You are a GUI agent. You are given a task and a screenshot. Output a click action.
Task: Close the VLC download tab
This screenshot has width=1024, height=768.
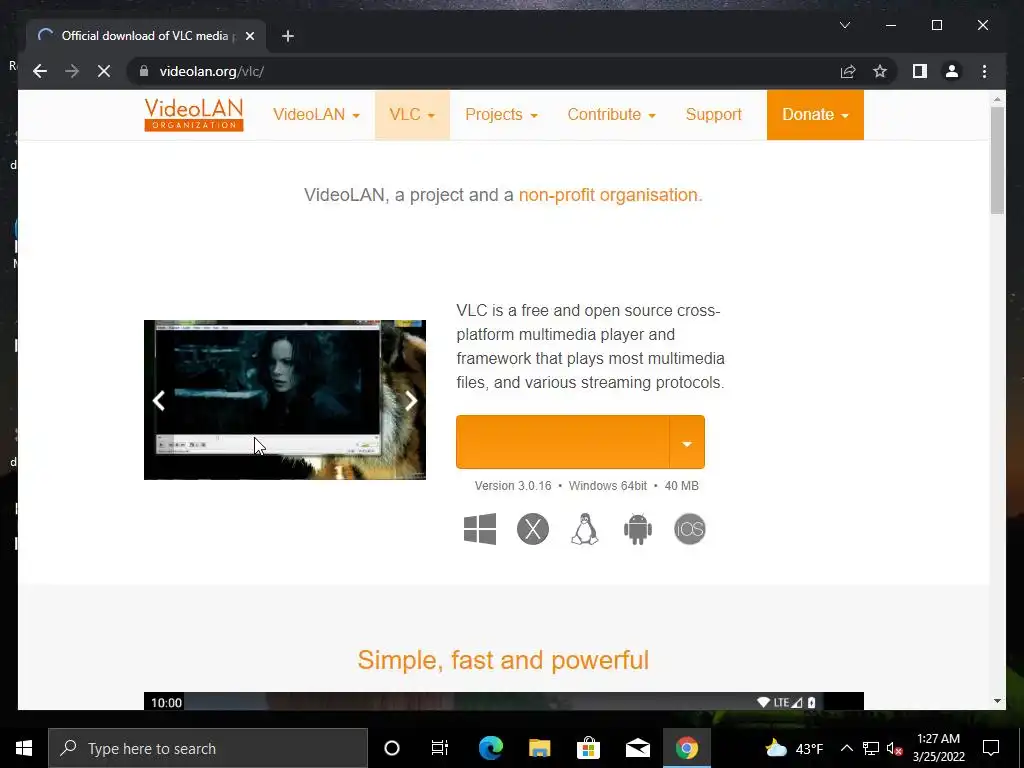(x=249, y=36)
